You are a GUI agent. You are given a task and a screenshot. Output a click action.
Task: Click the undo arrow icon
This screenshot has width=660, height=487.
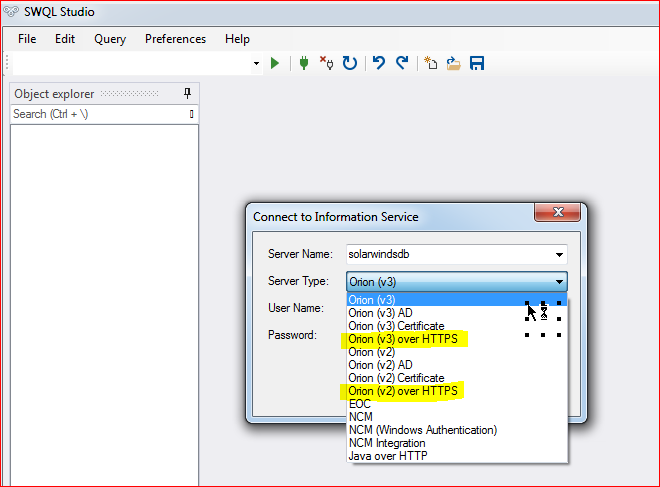[379, 63]
